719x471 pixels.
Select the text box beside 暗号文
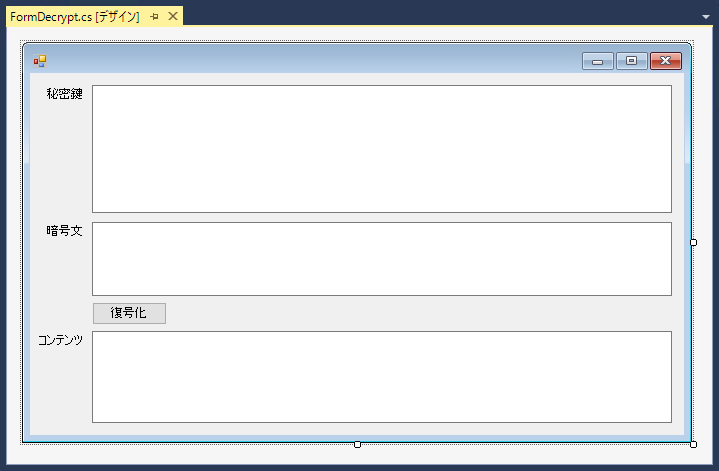pyautogui.click(x=382, y=259)
